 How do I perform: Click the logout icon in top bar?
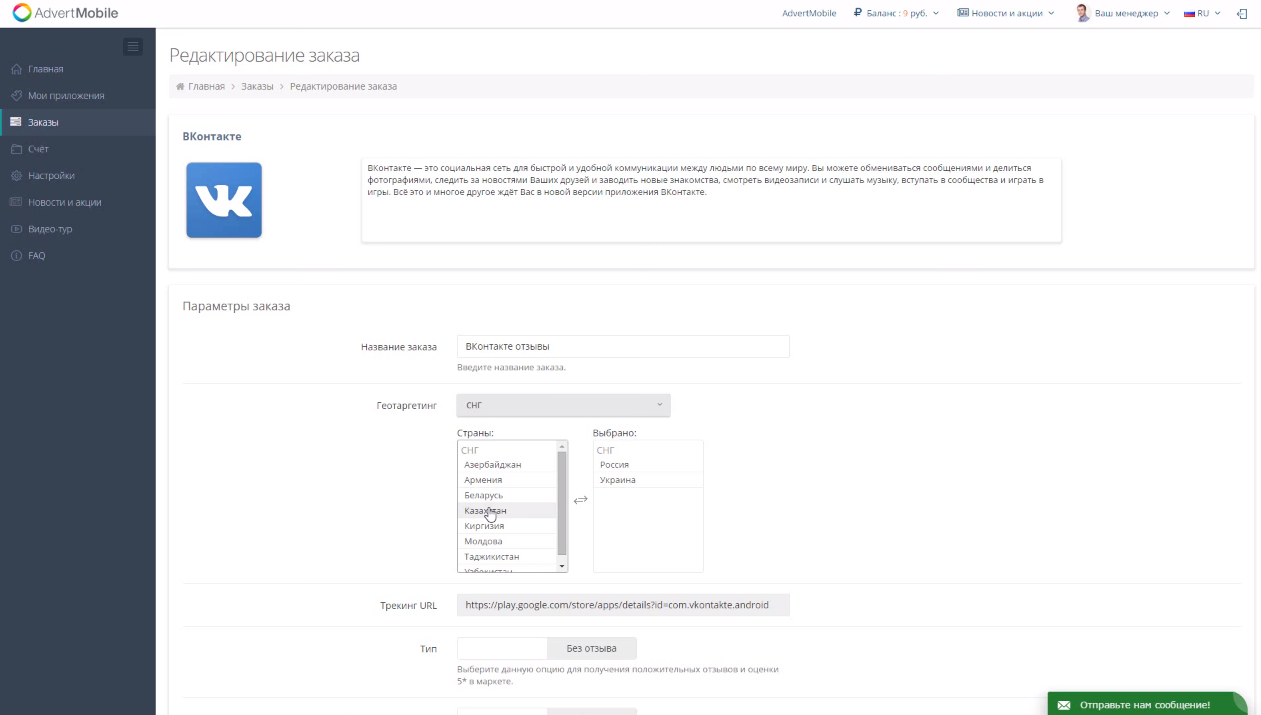(x=1242, y=14)
